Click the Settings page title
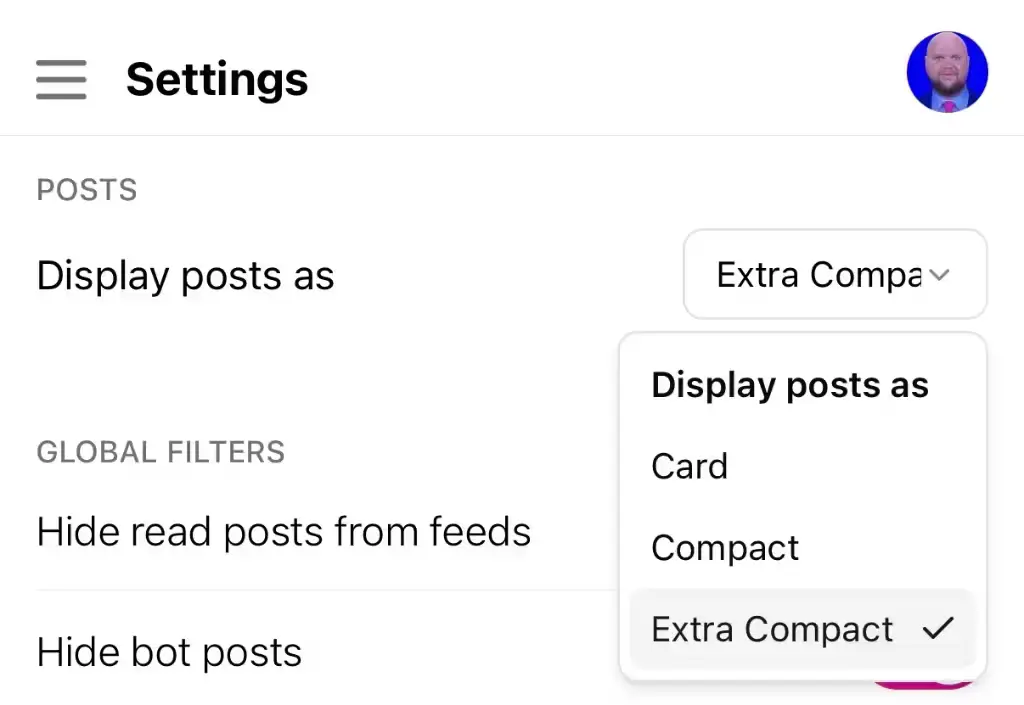The width and height of the screenshot is (1024, 705). click(217, 79)
